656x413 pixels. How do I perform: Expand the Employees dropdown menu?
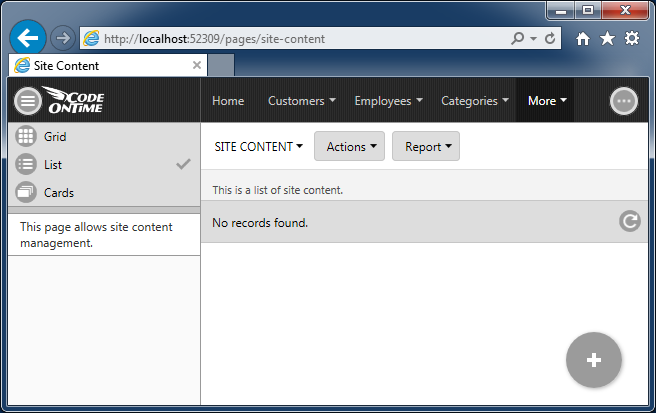point(388,101)
